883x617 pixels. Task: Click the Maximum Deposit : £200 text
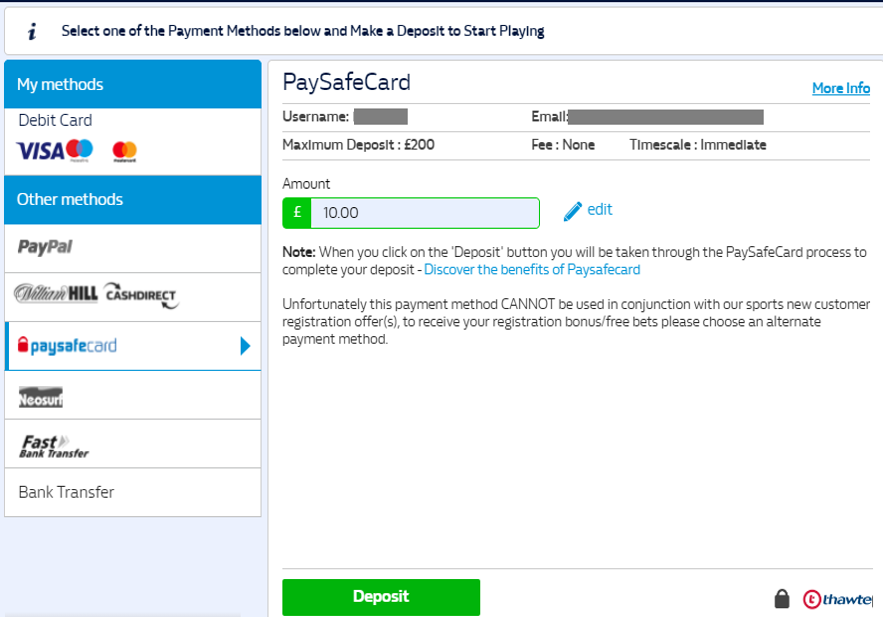[358, 145]
